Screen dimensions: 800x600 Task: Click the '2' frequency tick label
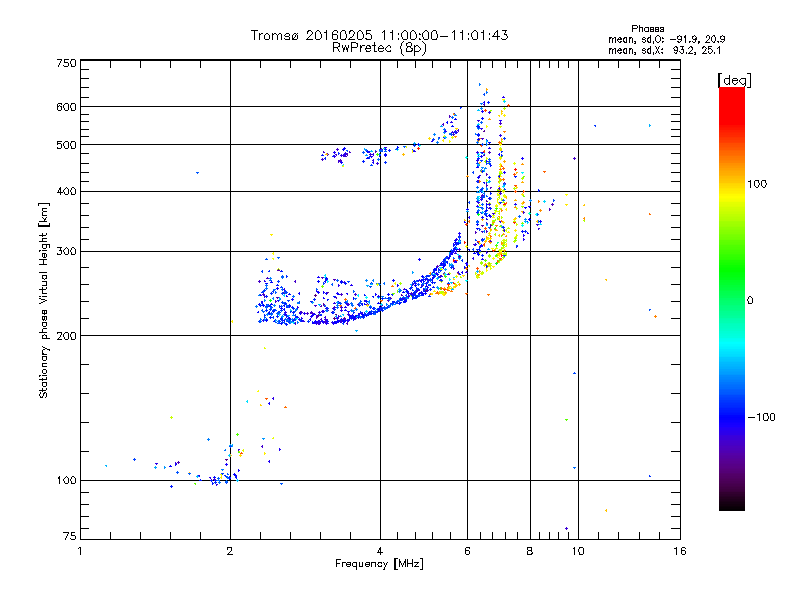click(x=230, y=551)
